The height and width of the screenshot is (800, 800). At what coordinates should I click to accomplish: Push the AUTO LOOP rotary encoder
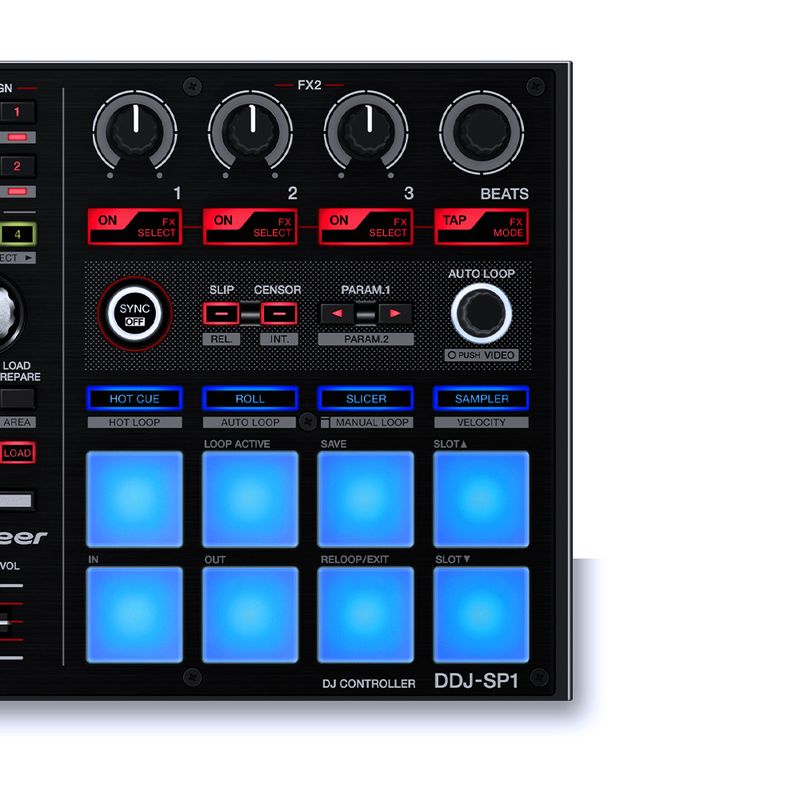(x=482, y=313)
